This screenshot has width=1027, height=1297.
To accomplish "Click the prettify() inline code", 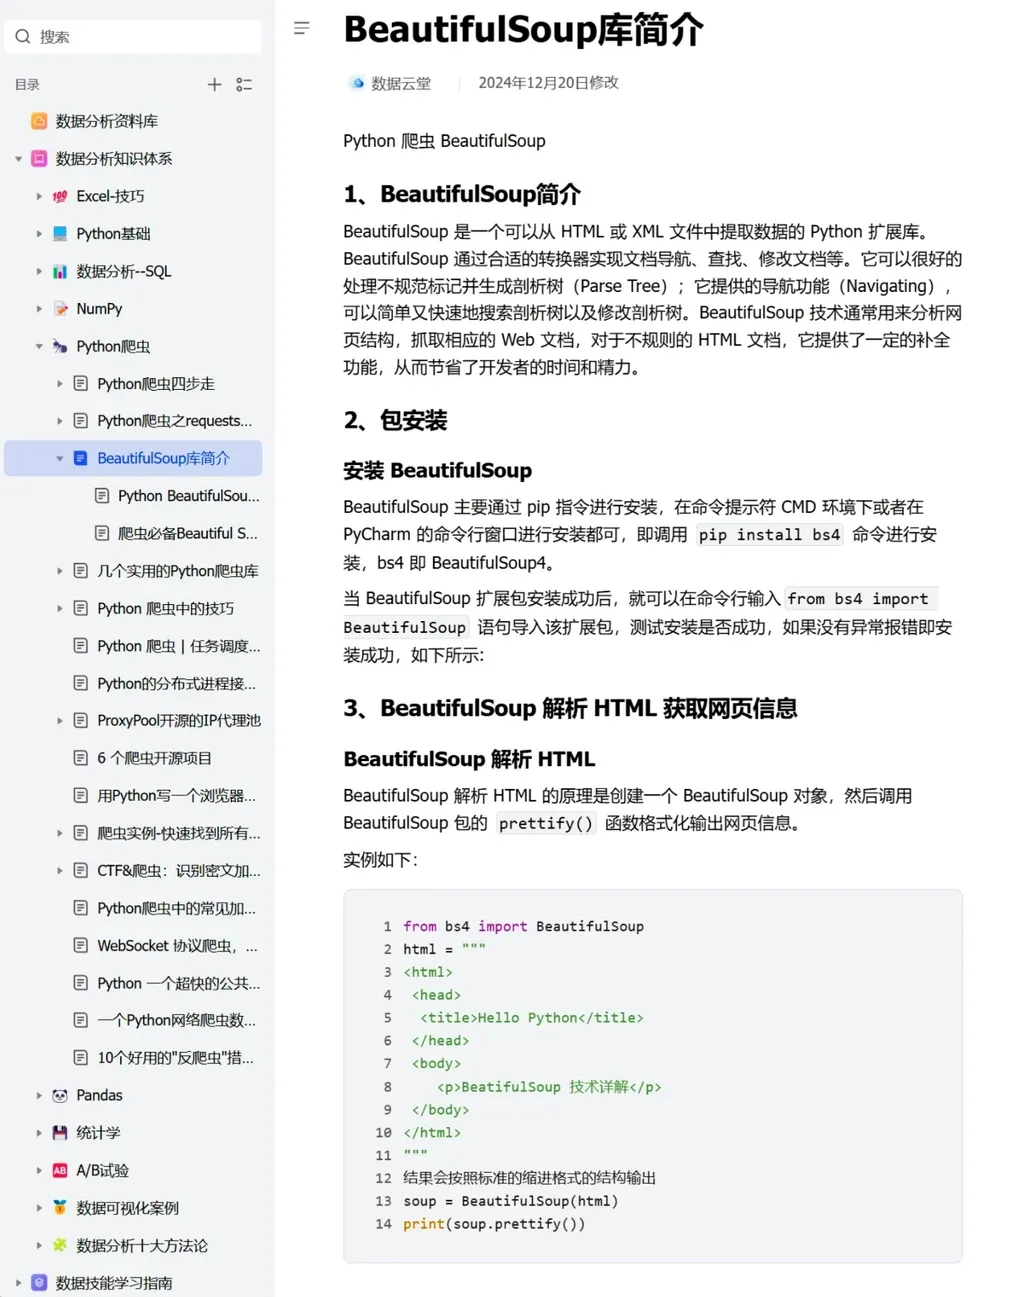I will coord(546,824).
